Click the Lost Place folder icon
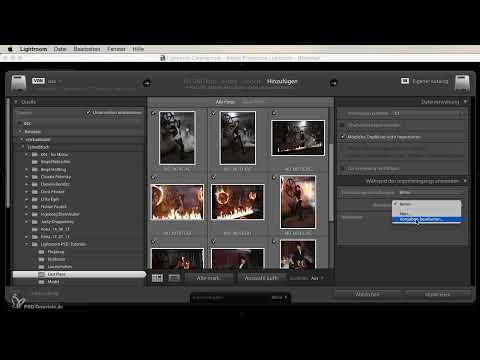Viewport: 480px width, 360px height. pos(41,274)
